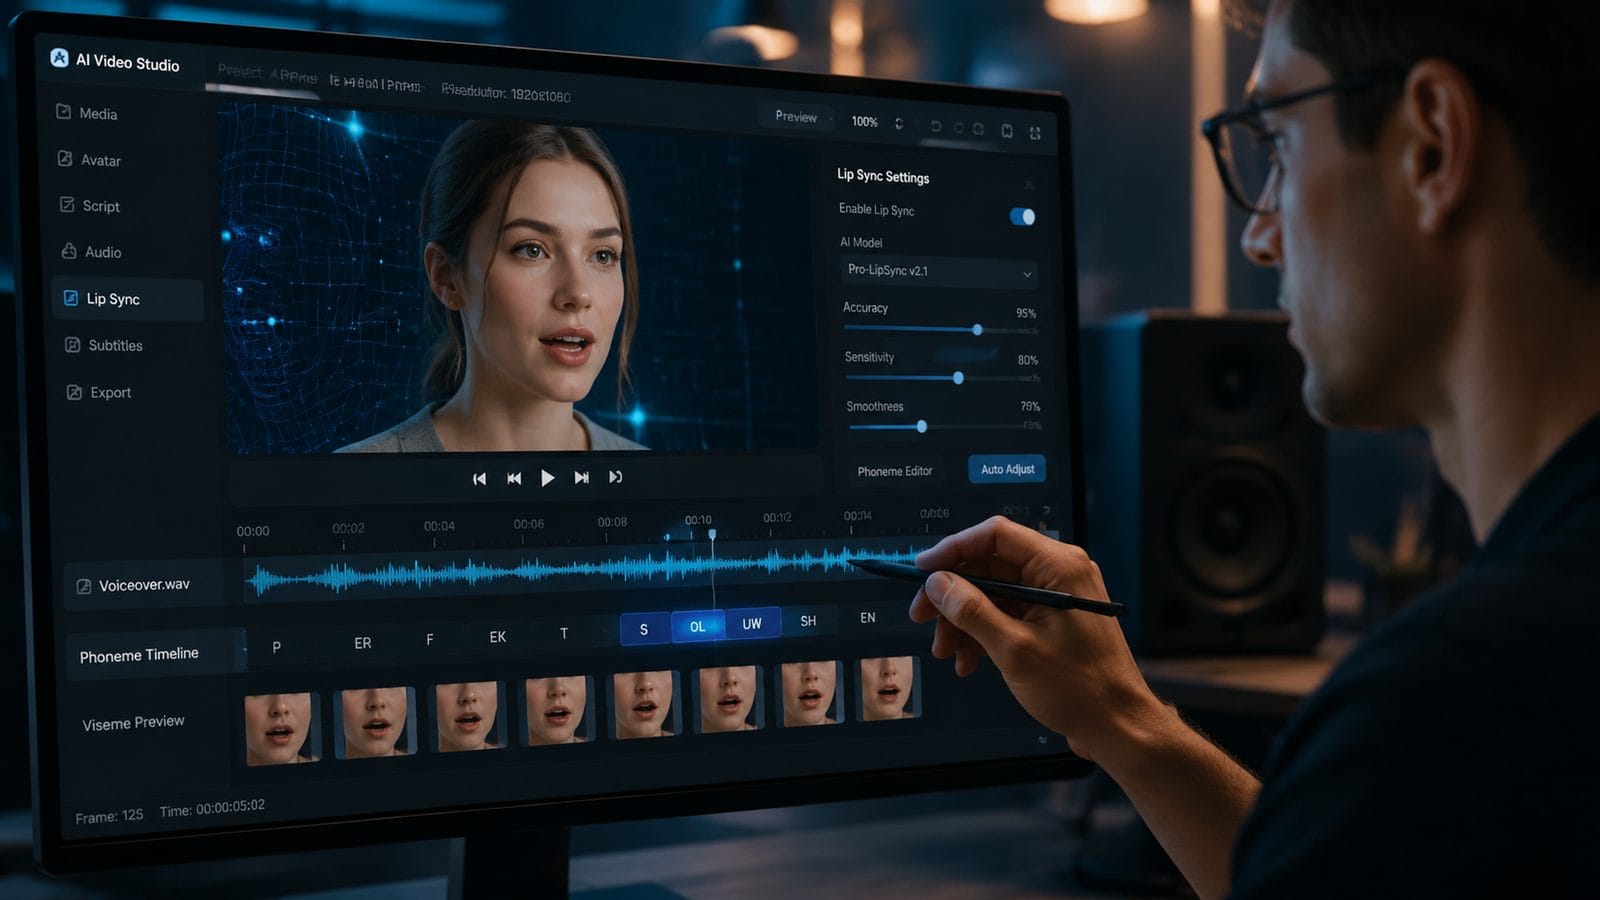The image size is (1600, 900).
Task: Select the F phoneme block
Action: point(430,640)
